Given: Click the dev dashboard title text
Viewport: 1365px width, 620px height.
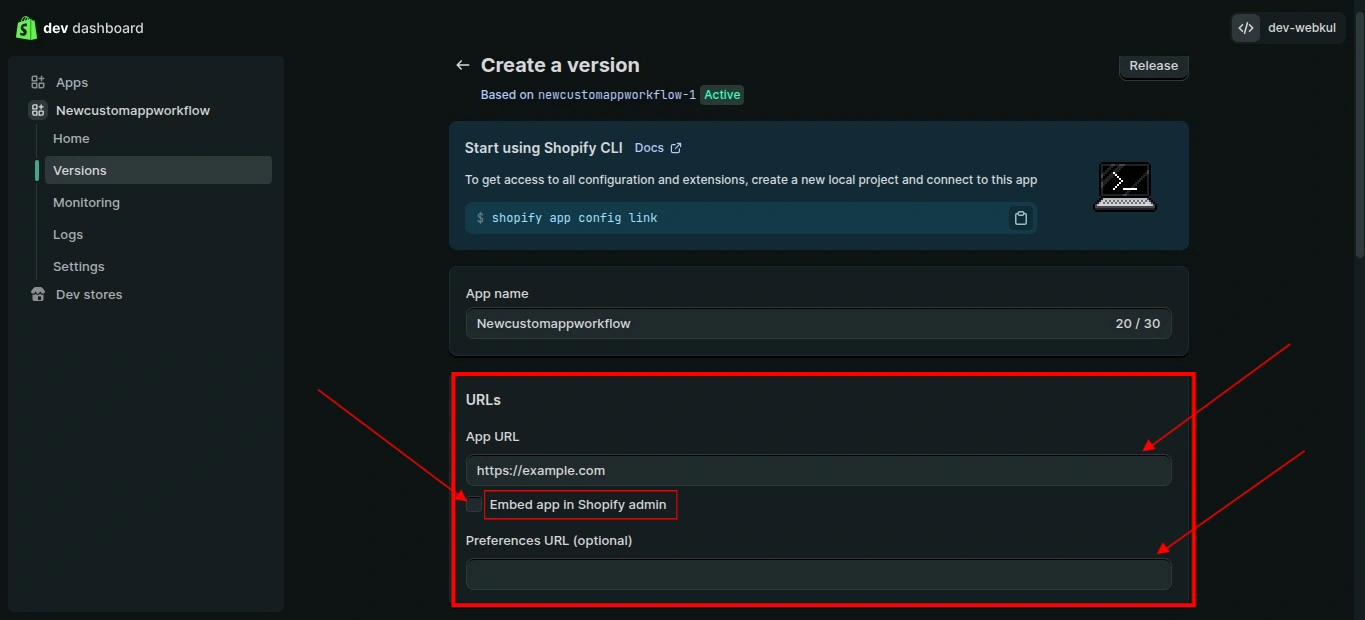Looking at the screenshot, I should click(93, 28).
